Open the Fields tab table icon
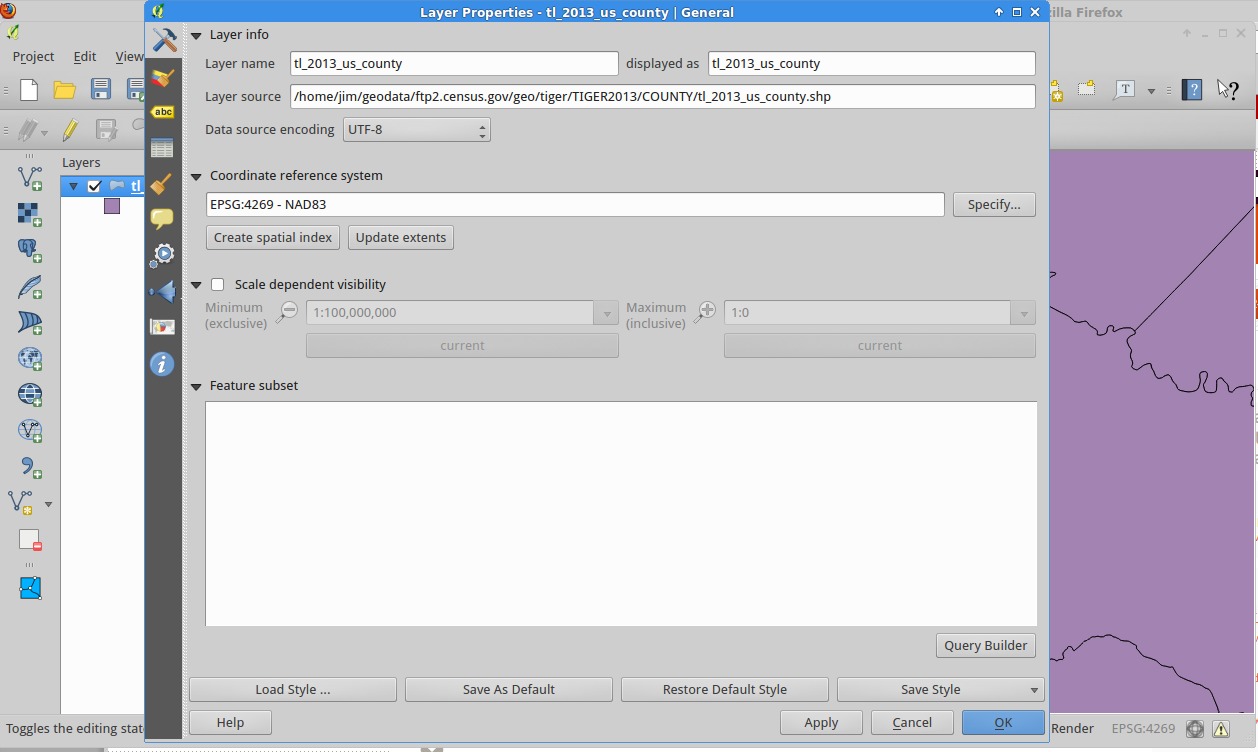Viewport: 1258px width, 752px height. click(163, 148)
